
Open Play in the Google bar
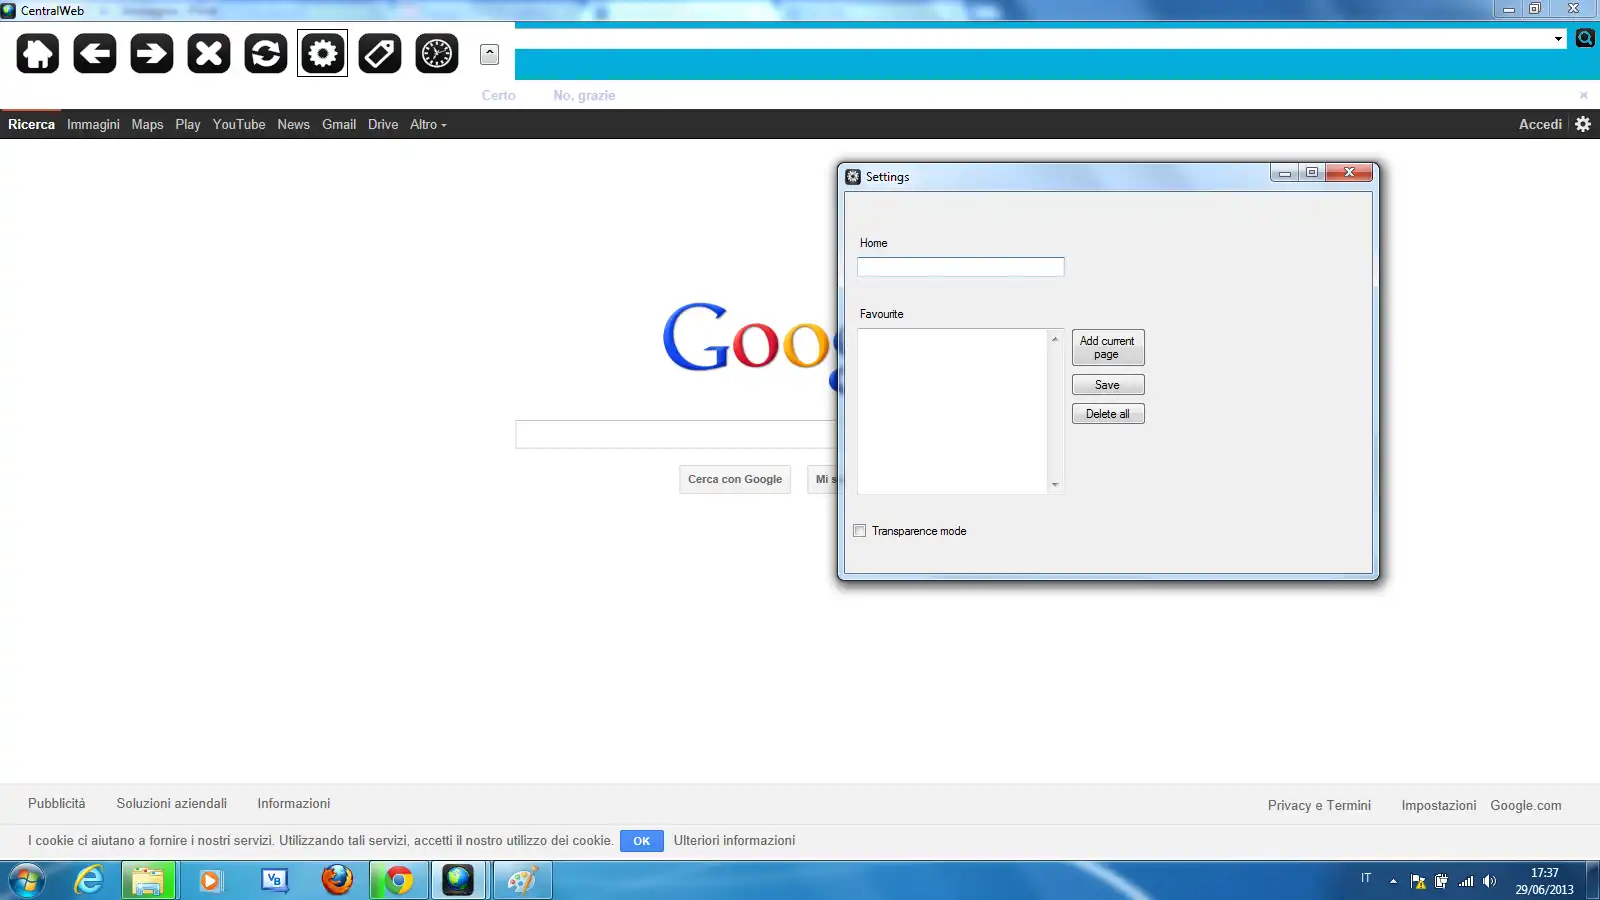coord(188,124)
